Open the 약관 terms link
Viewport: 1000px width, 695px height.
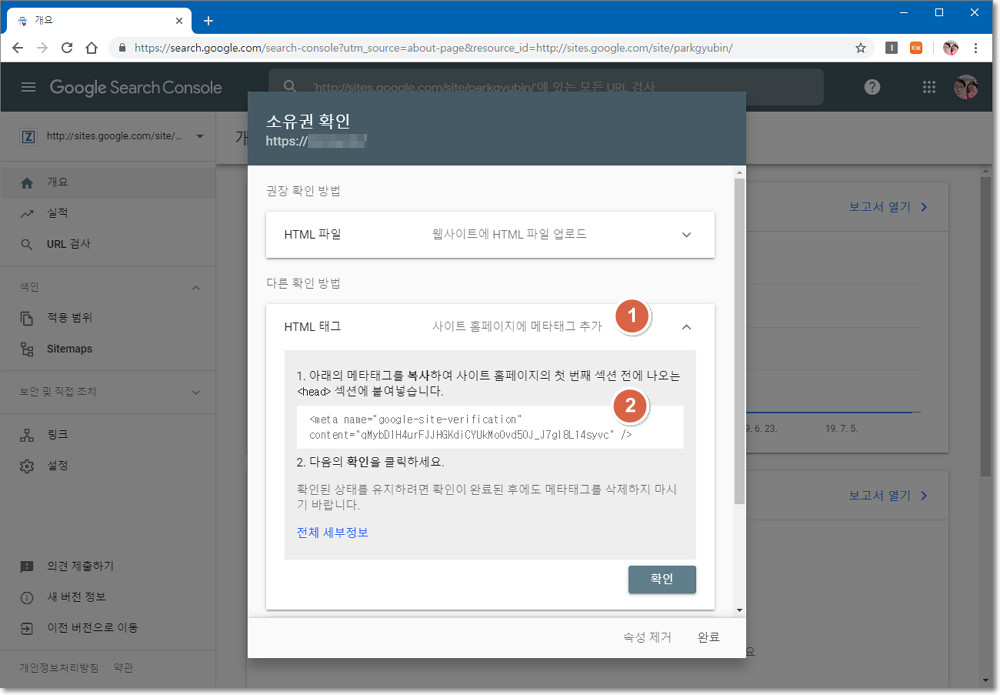click(x=123, y=668)
